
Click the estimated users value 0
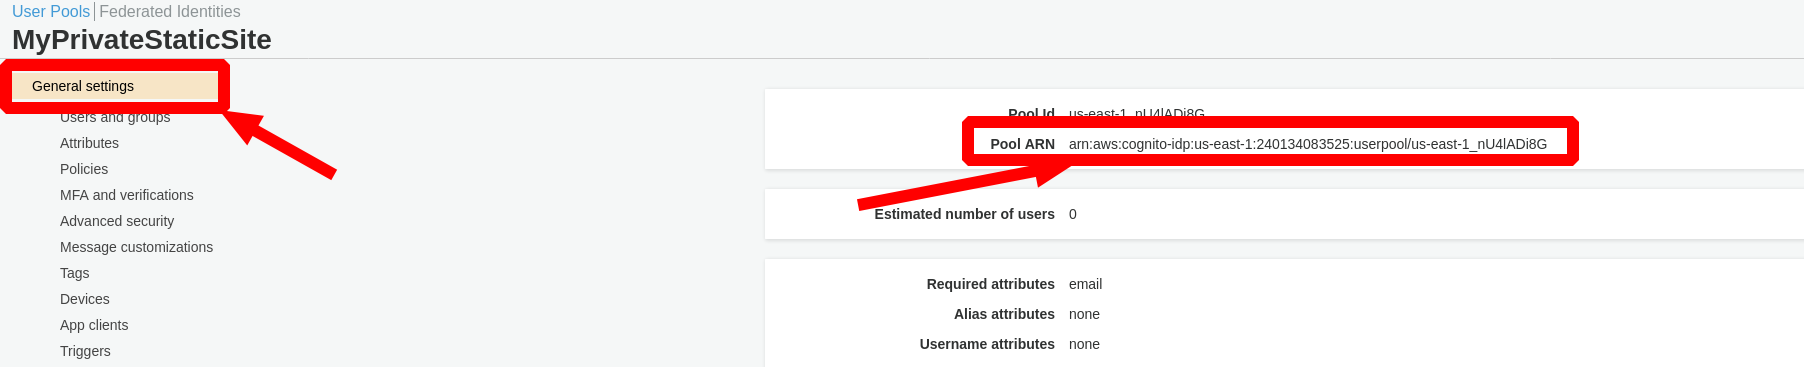[x=1073, y=214]
